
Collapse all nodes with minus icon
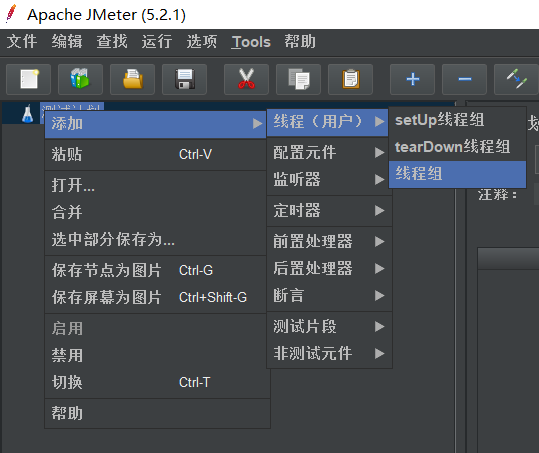coord(464,79)
